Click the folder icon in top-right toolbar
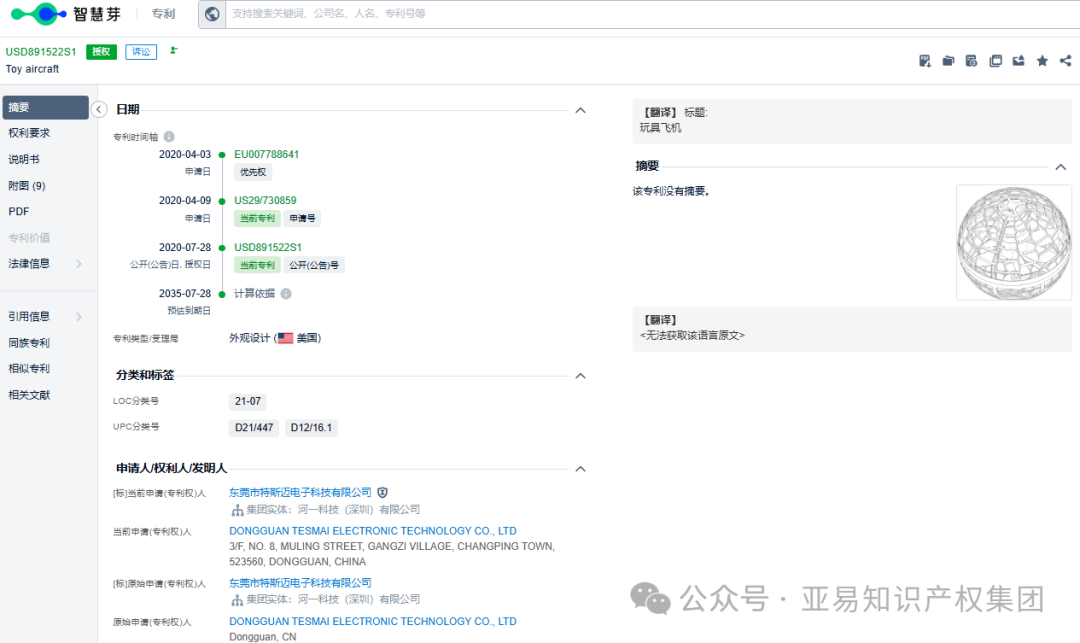The height and width of the screenshot is (643, 1080). 948,61
